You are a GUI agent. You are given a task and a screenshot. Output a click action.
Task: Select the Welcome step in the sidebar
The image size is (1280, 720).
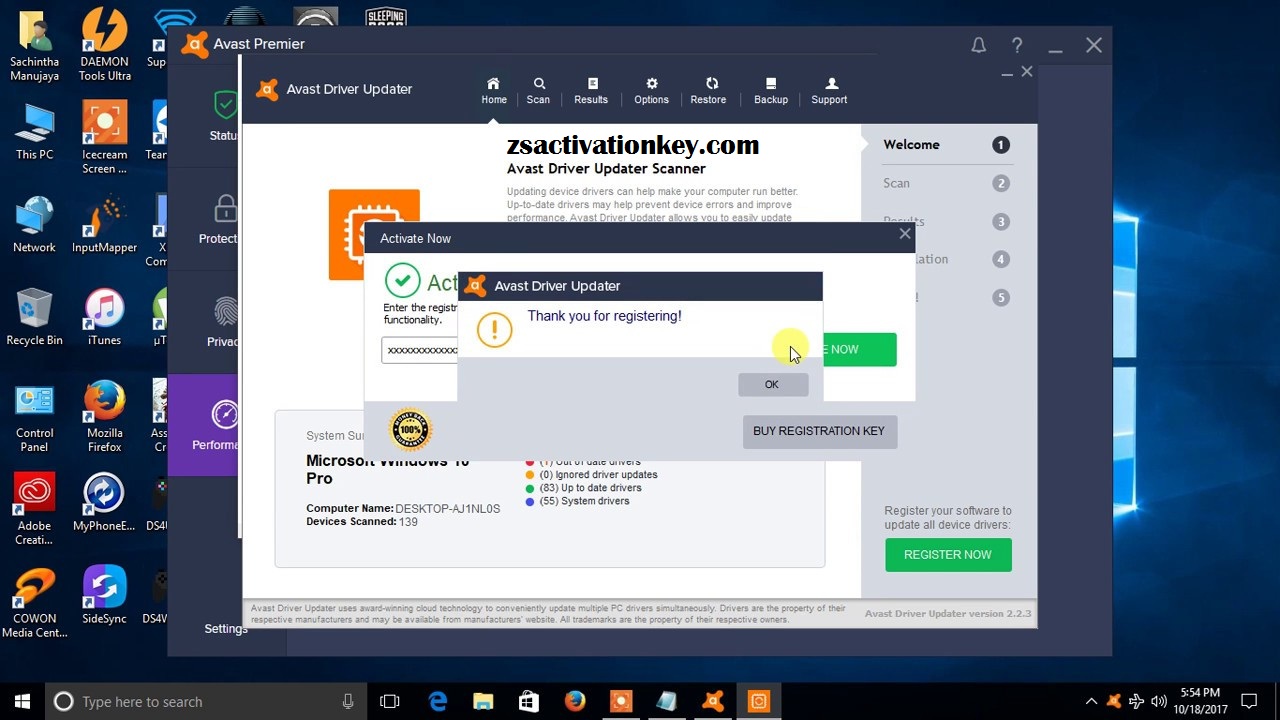pos(946,145)
